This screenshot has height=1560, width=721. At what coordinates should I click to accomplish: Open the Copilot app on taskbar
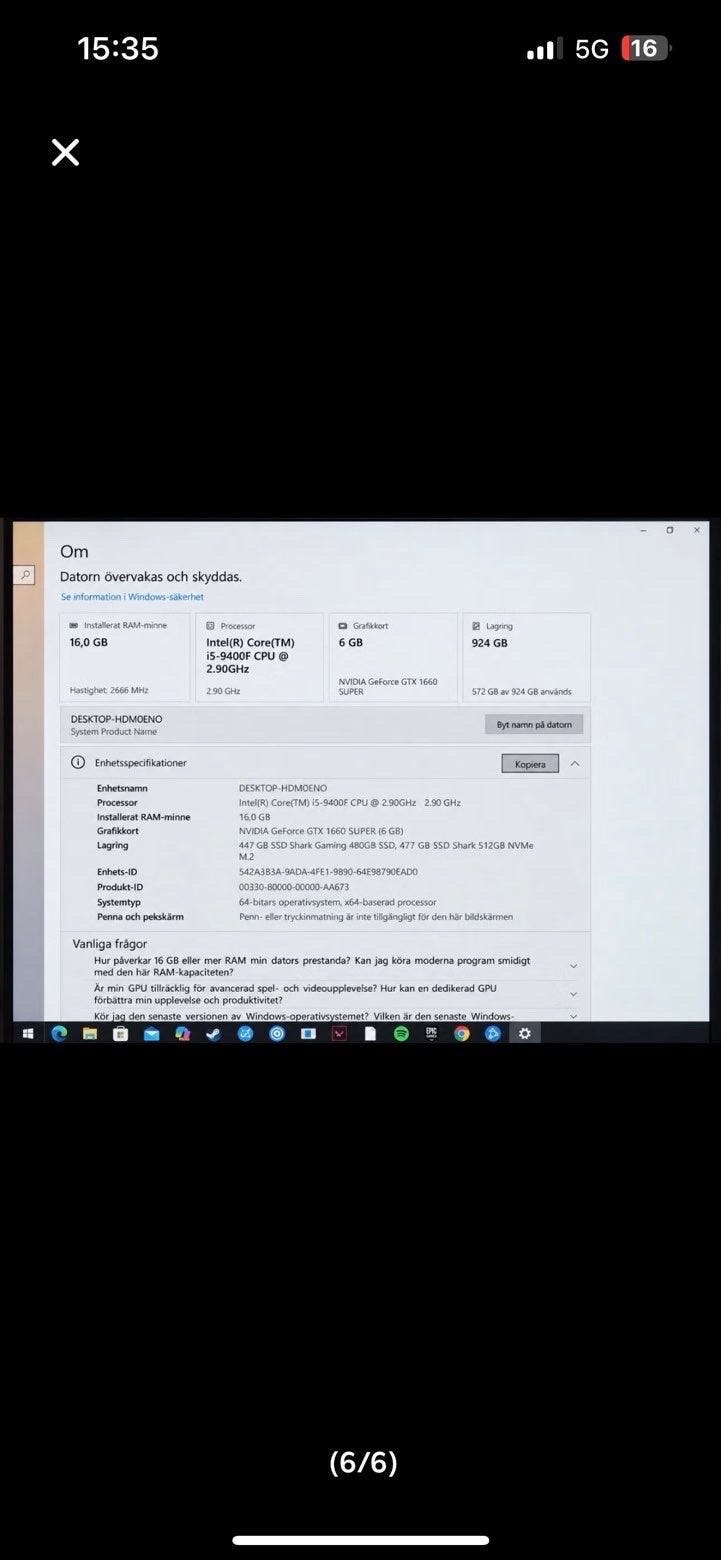182,1034
